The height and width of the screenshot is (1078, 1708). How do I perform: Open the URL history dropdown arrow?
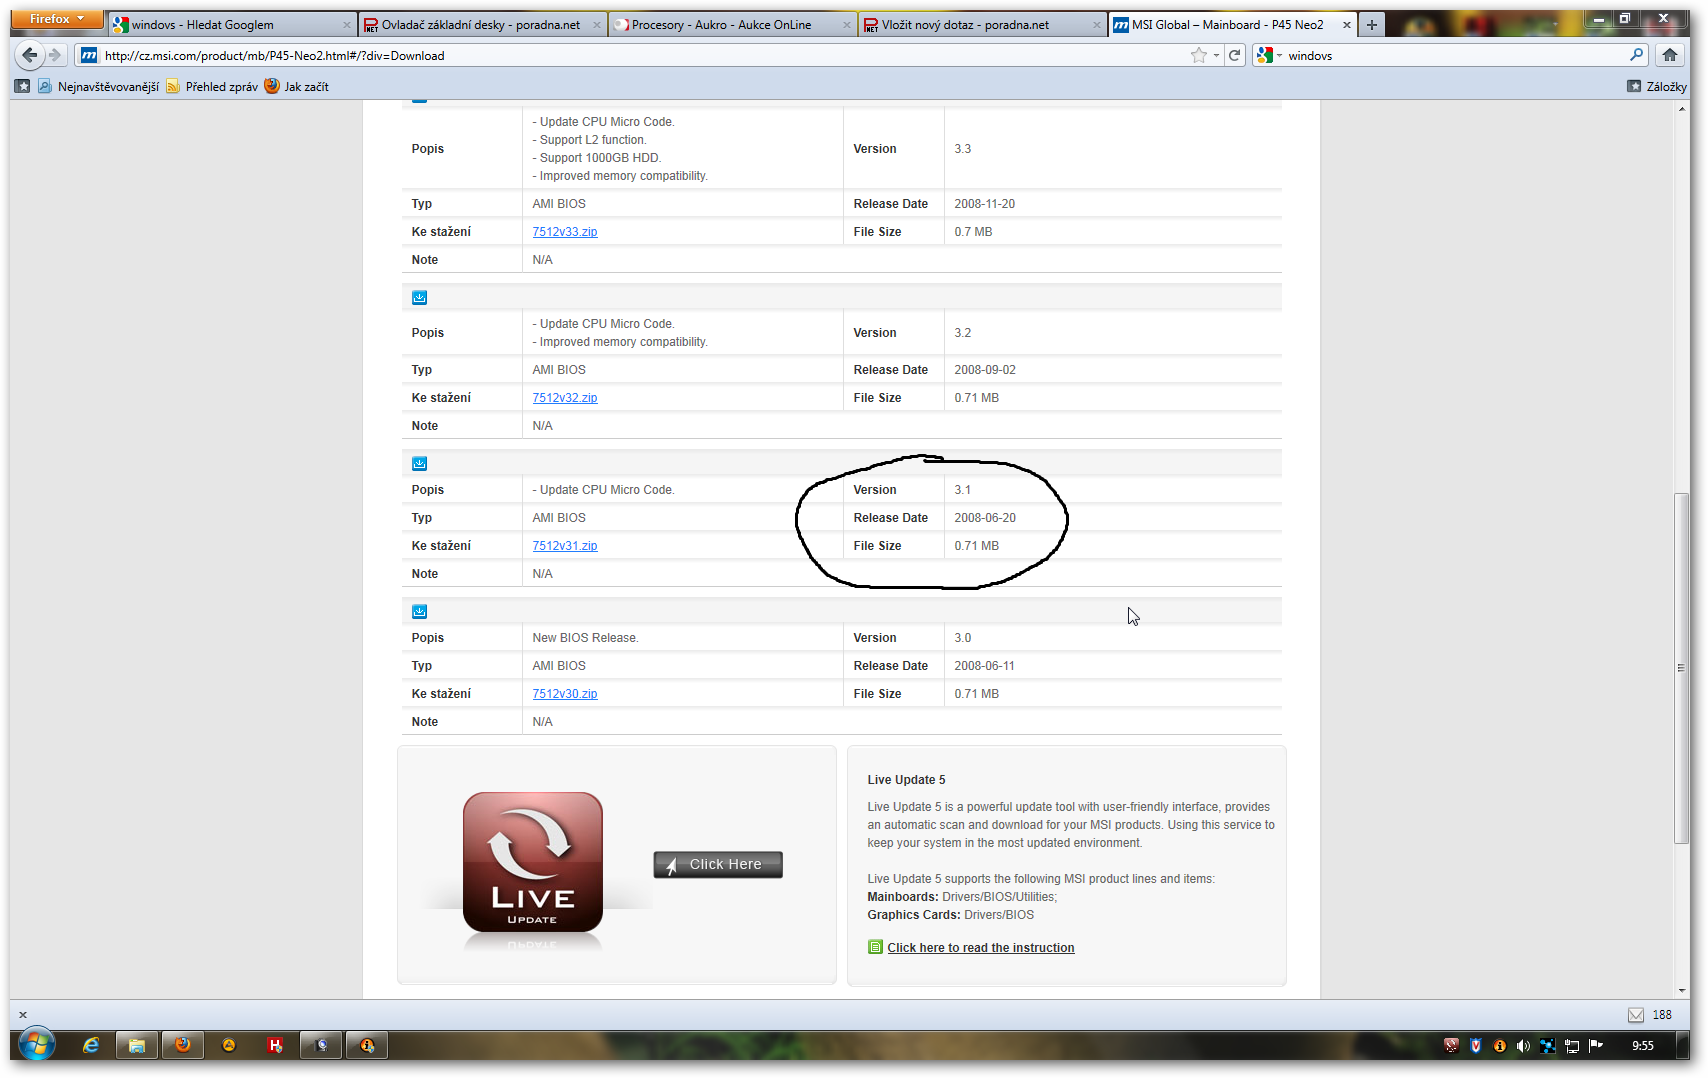coord(1216,55)
